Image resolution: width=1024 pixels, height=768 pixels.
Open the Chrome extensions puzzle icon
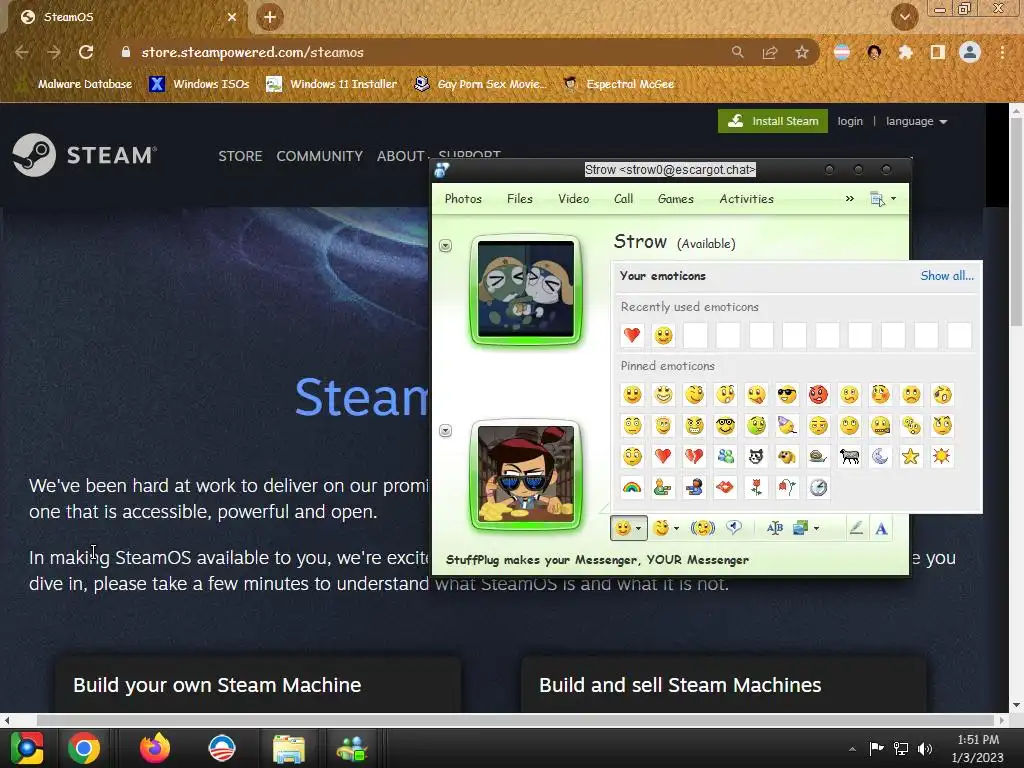pyautogui.click(x=905, y=52)
